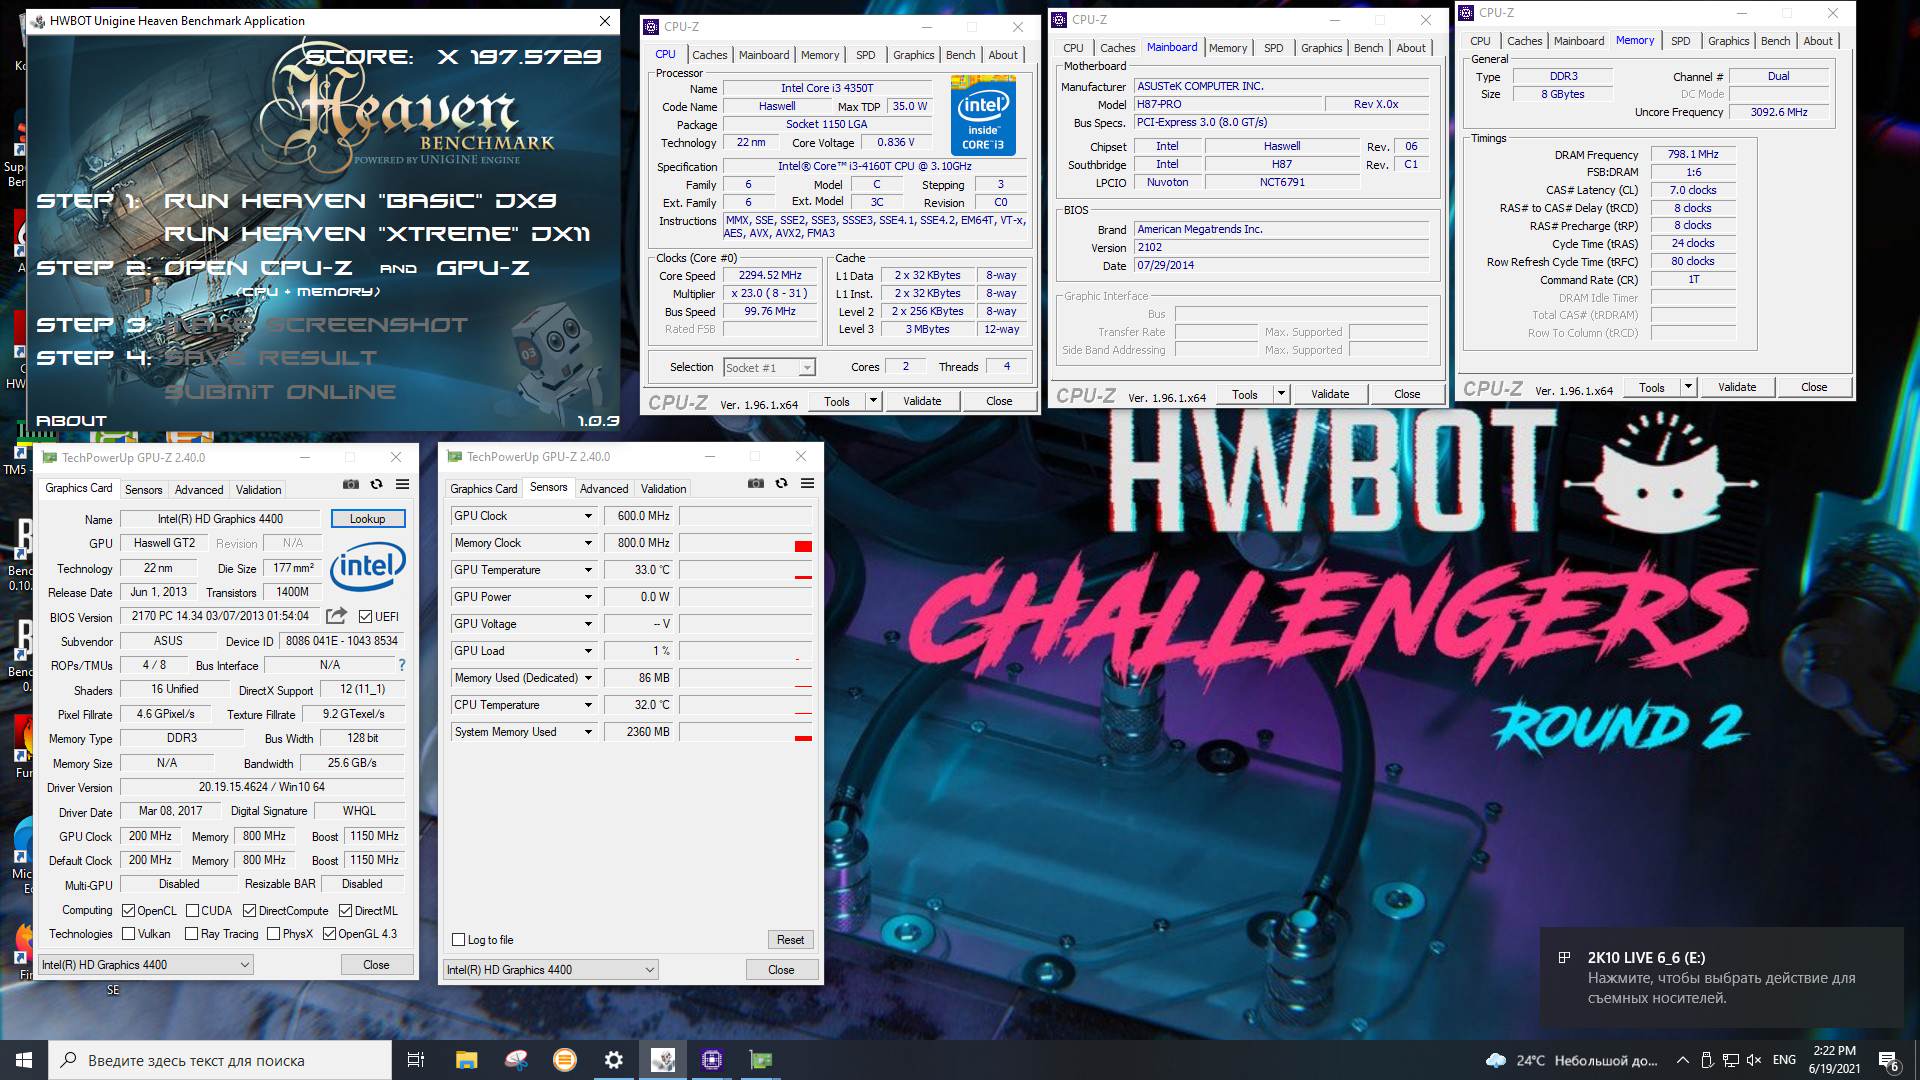Click Close in CPU-Z Memory window

[1813, 387]
